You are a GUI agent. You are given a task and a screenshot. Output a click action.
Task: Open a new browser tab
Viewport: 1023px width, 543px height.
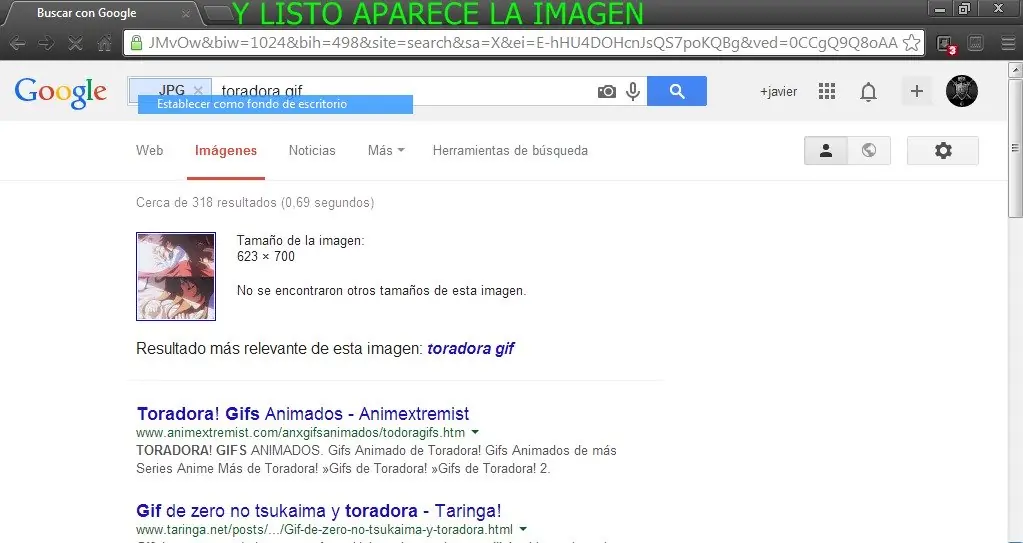click(219, 12)
